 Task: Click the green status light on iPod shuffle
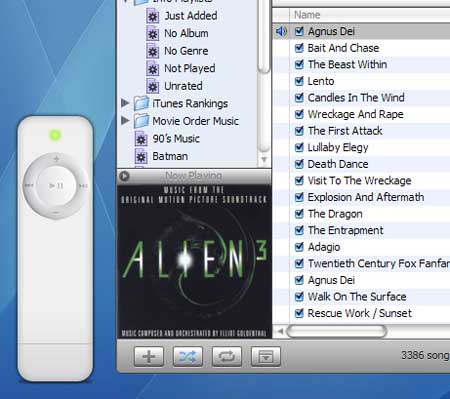(x=55, y=135)
